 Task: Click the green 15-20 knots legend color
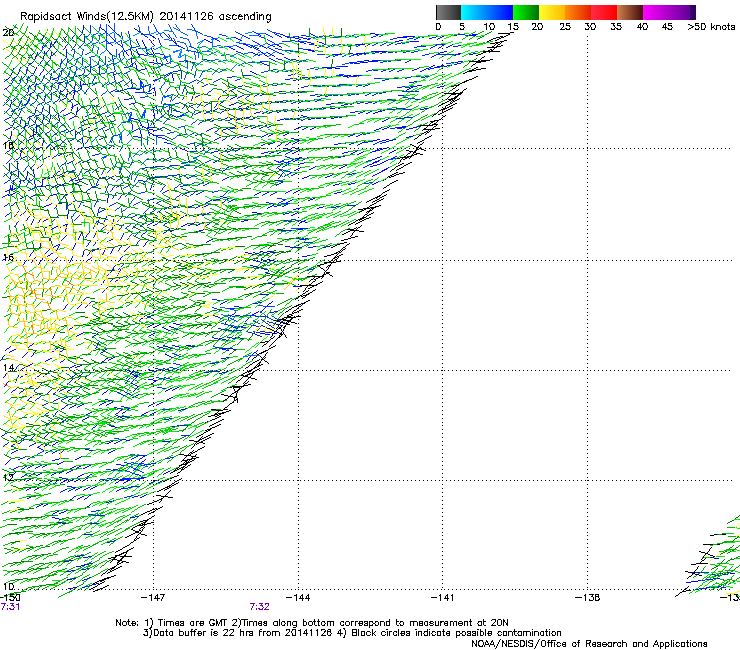point(526,12)
